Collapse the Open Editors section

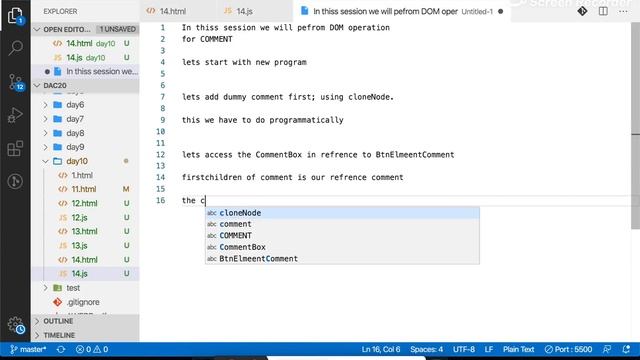point(38,29)
